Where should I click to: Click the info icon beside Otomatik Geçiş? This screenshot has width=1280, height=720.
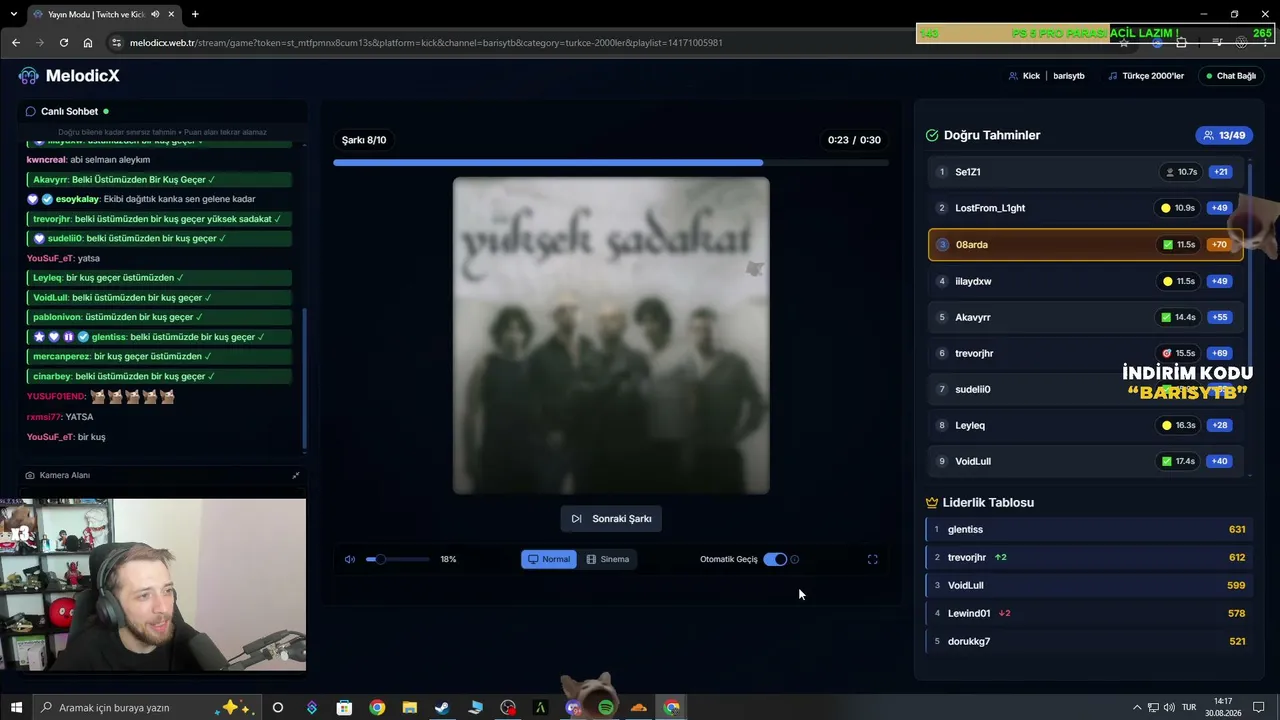[795, 559]
